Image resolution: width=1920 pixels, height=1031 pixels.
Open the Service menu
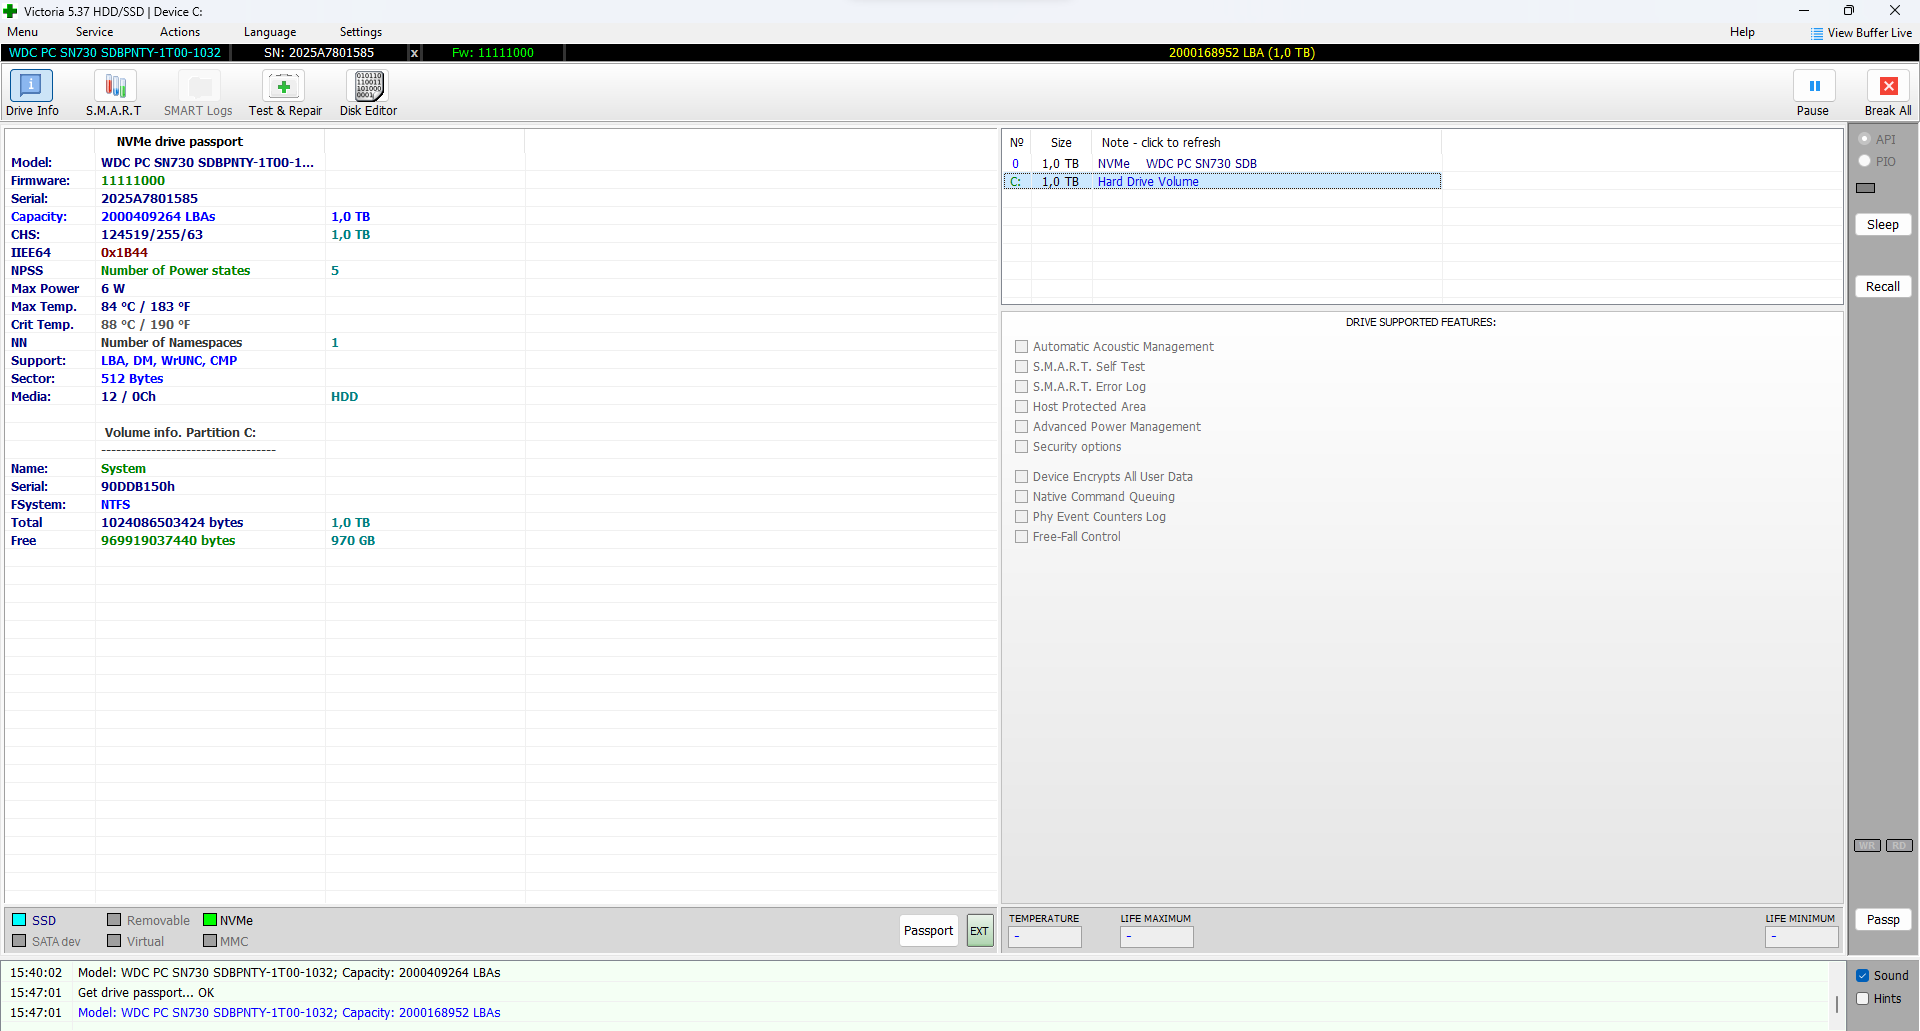click(x=95, y=32)
